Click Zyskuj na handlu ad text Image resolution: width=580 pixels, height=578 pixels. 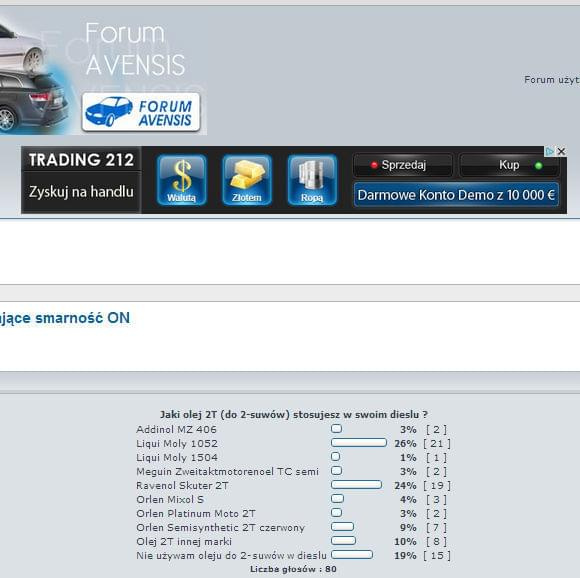coord(81,192)
